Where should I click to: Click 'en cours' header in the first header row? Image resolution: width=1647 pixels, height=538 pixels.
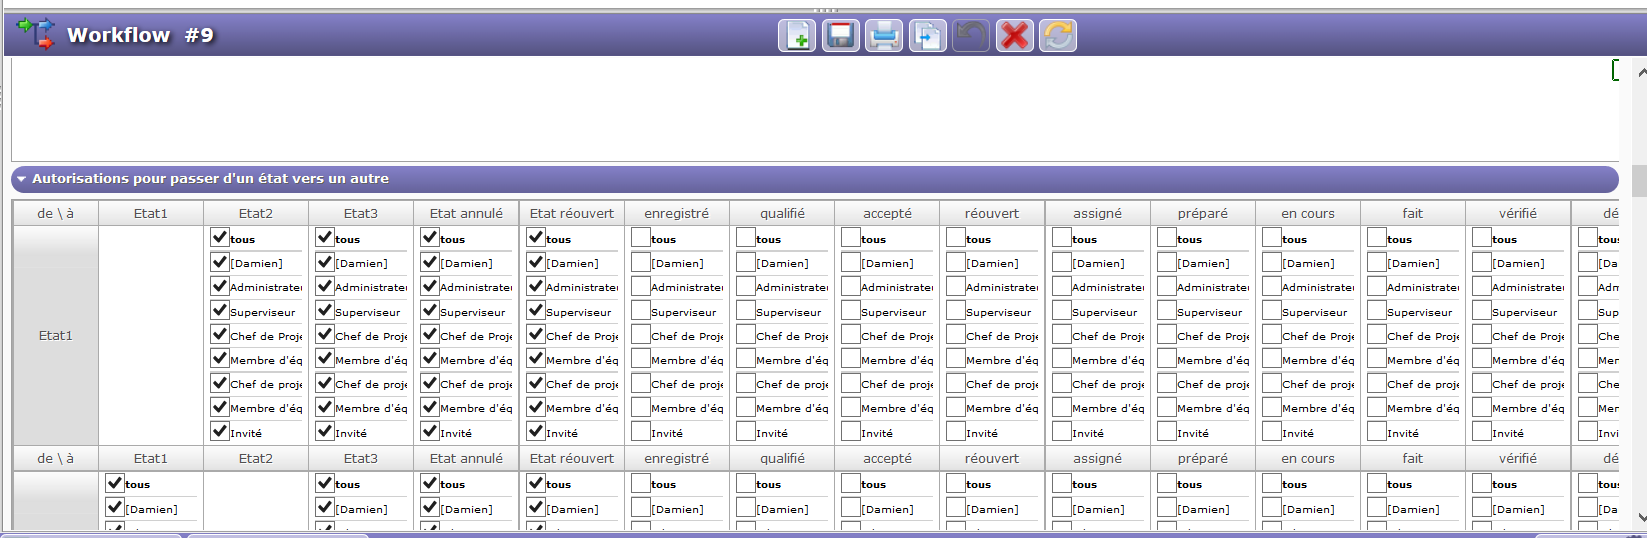tap(1308, 213)
